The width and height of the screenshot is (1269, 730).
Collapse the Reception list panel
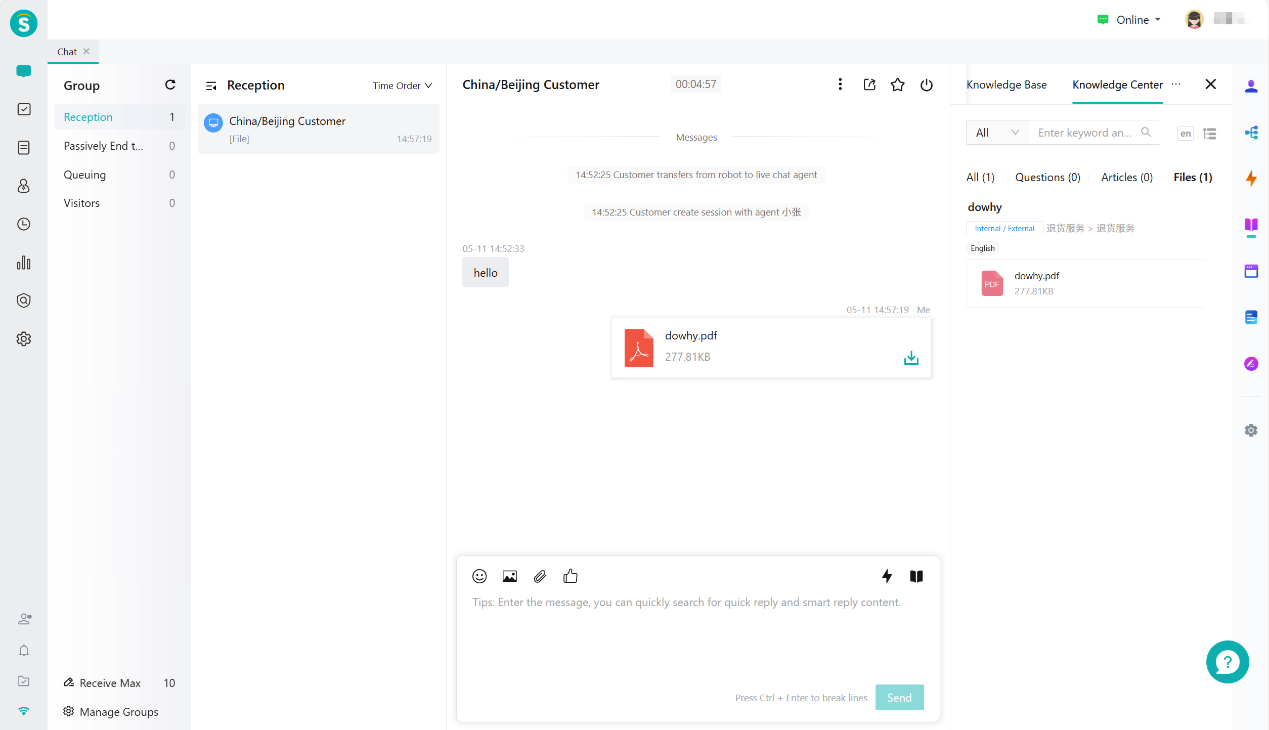pyautogui.click(x=211, y=86)
